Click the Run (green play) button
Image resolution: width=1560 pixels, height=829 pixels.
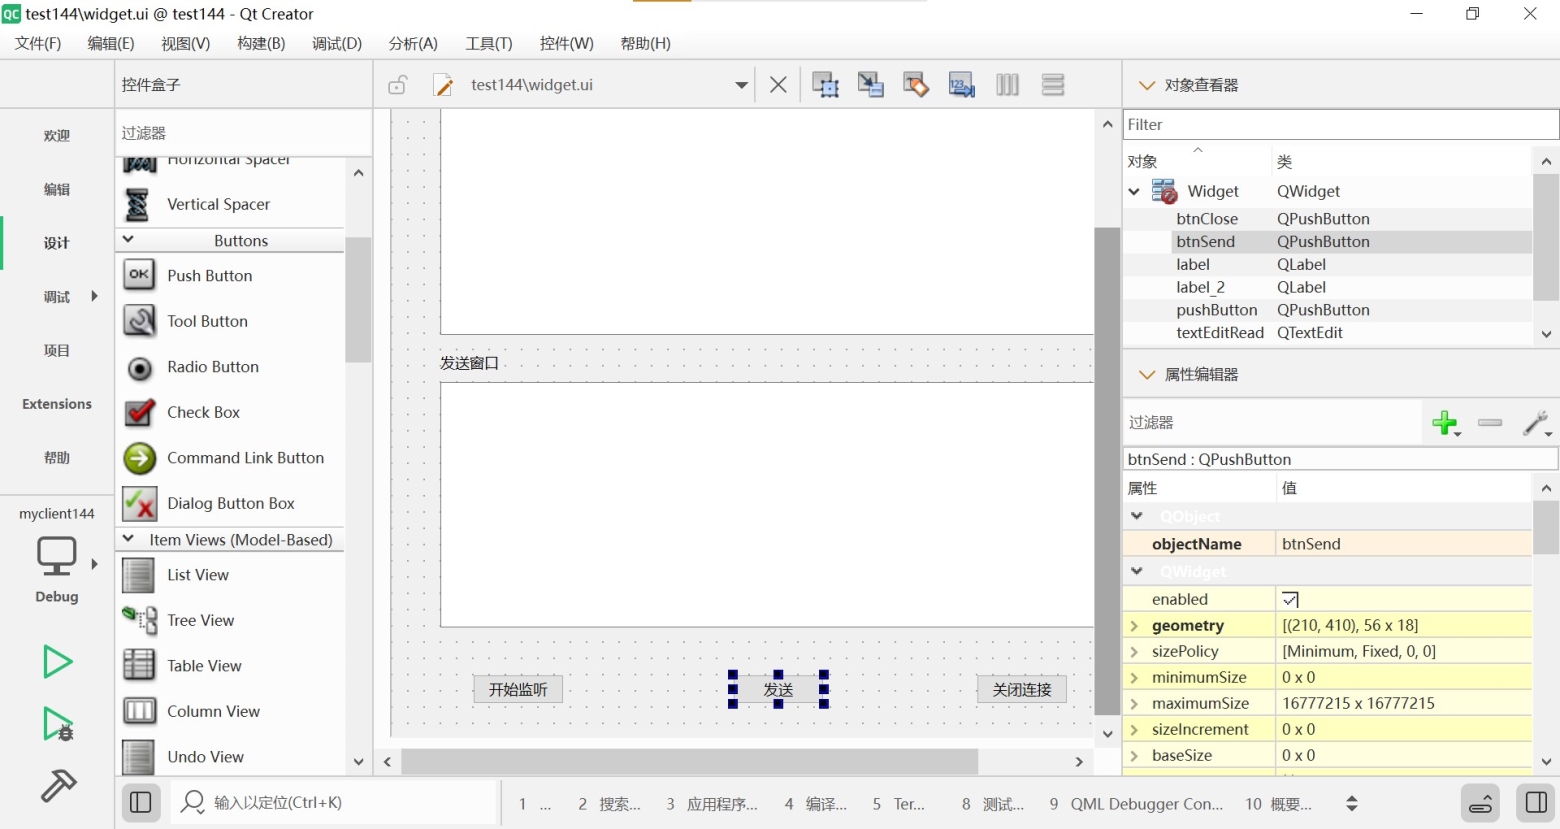(x=57, y=662)
